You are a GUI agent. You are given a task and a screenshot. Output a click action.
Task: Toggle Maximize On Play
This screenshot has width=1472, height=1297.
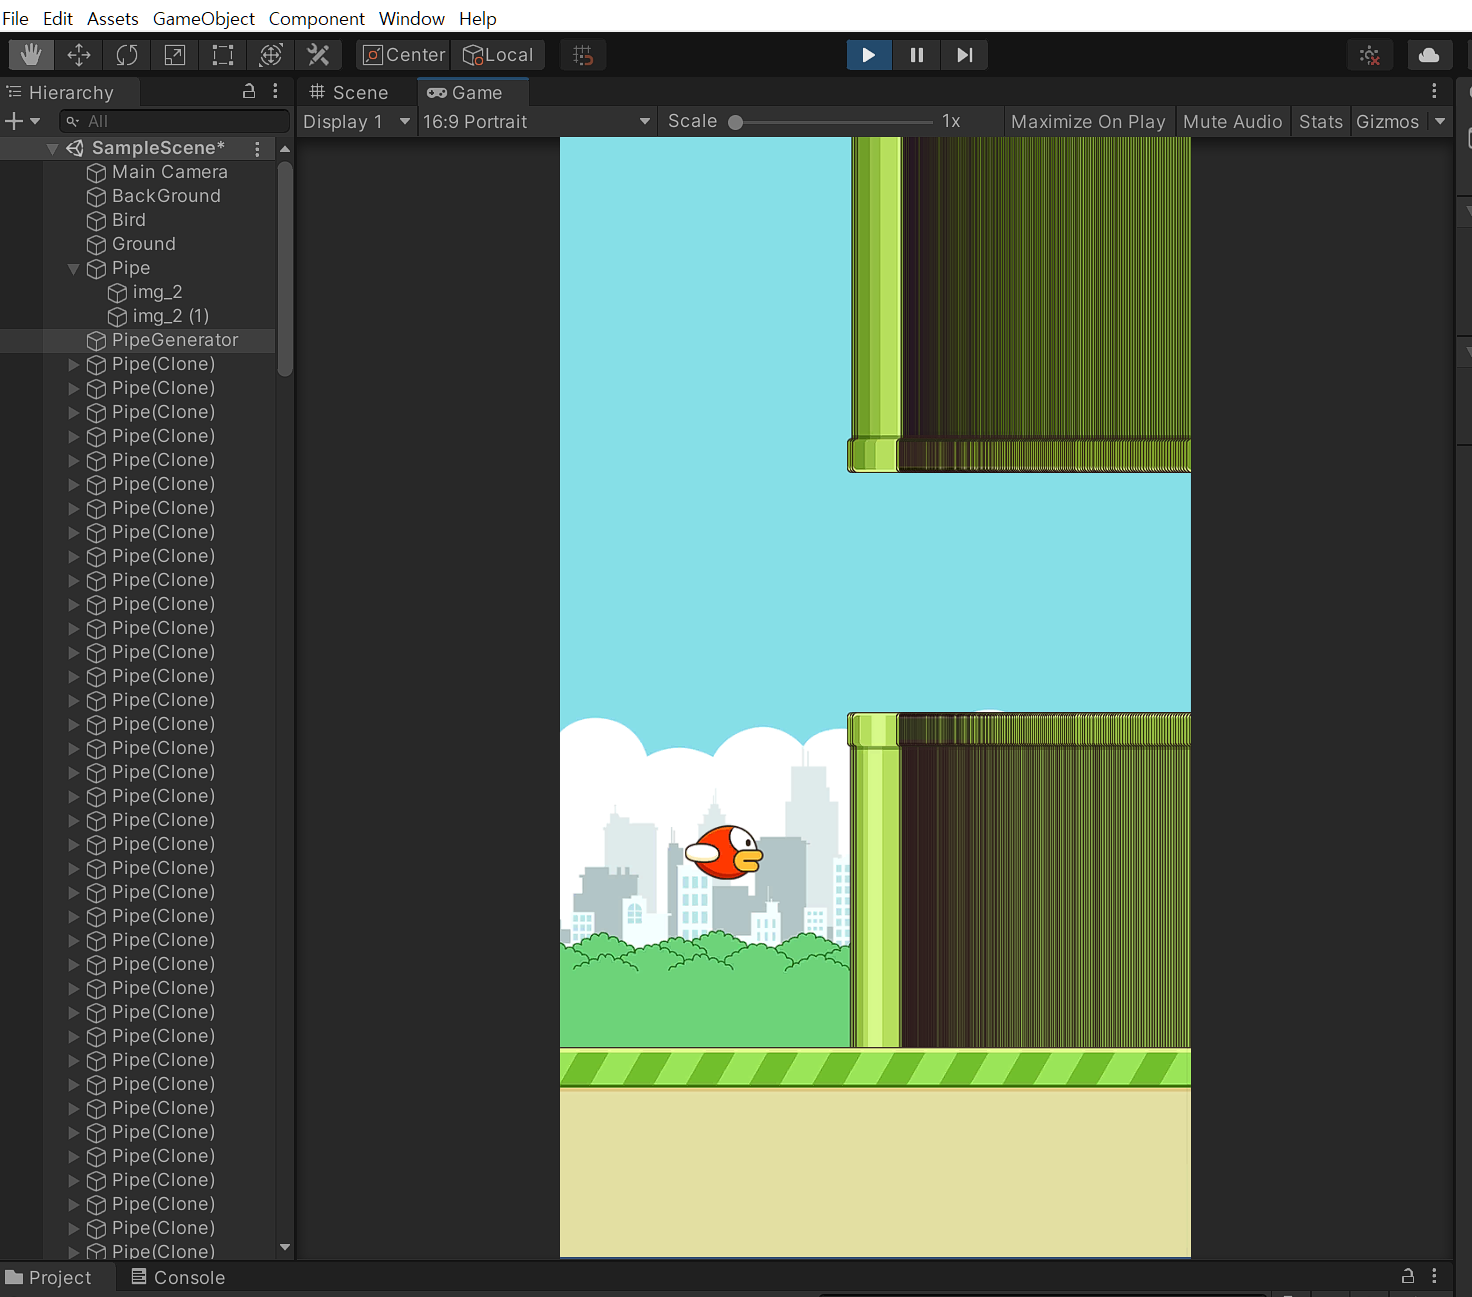pos(1087,121)
